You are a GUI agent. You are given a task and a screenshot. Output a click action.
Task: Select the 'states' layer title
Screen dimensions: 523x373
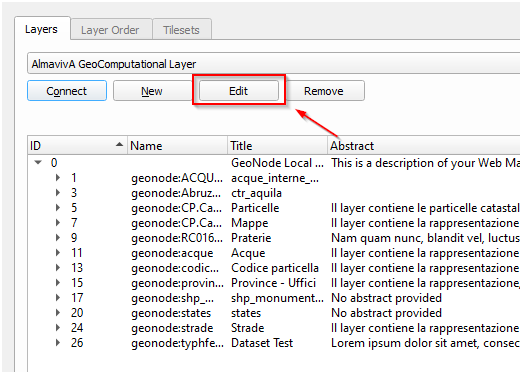[x=246, y=313]
